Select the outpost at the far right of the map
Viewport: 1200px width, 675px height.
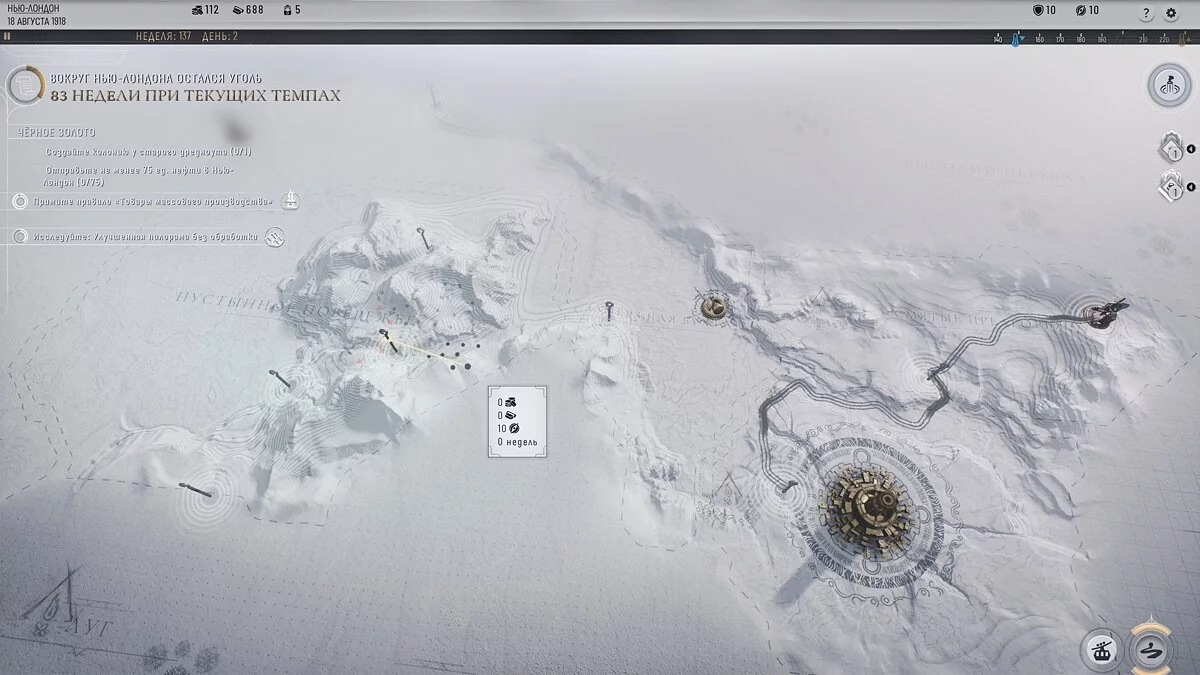pos(1106,313)
